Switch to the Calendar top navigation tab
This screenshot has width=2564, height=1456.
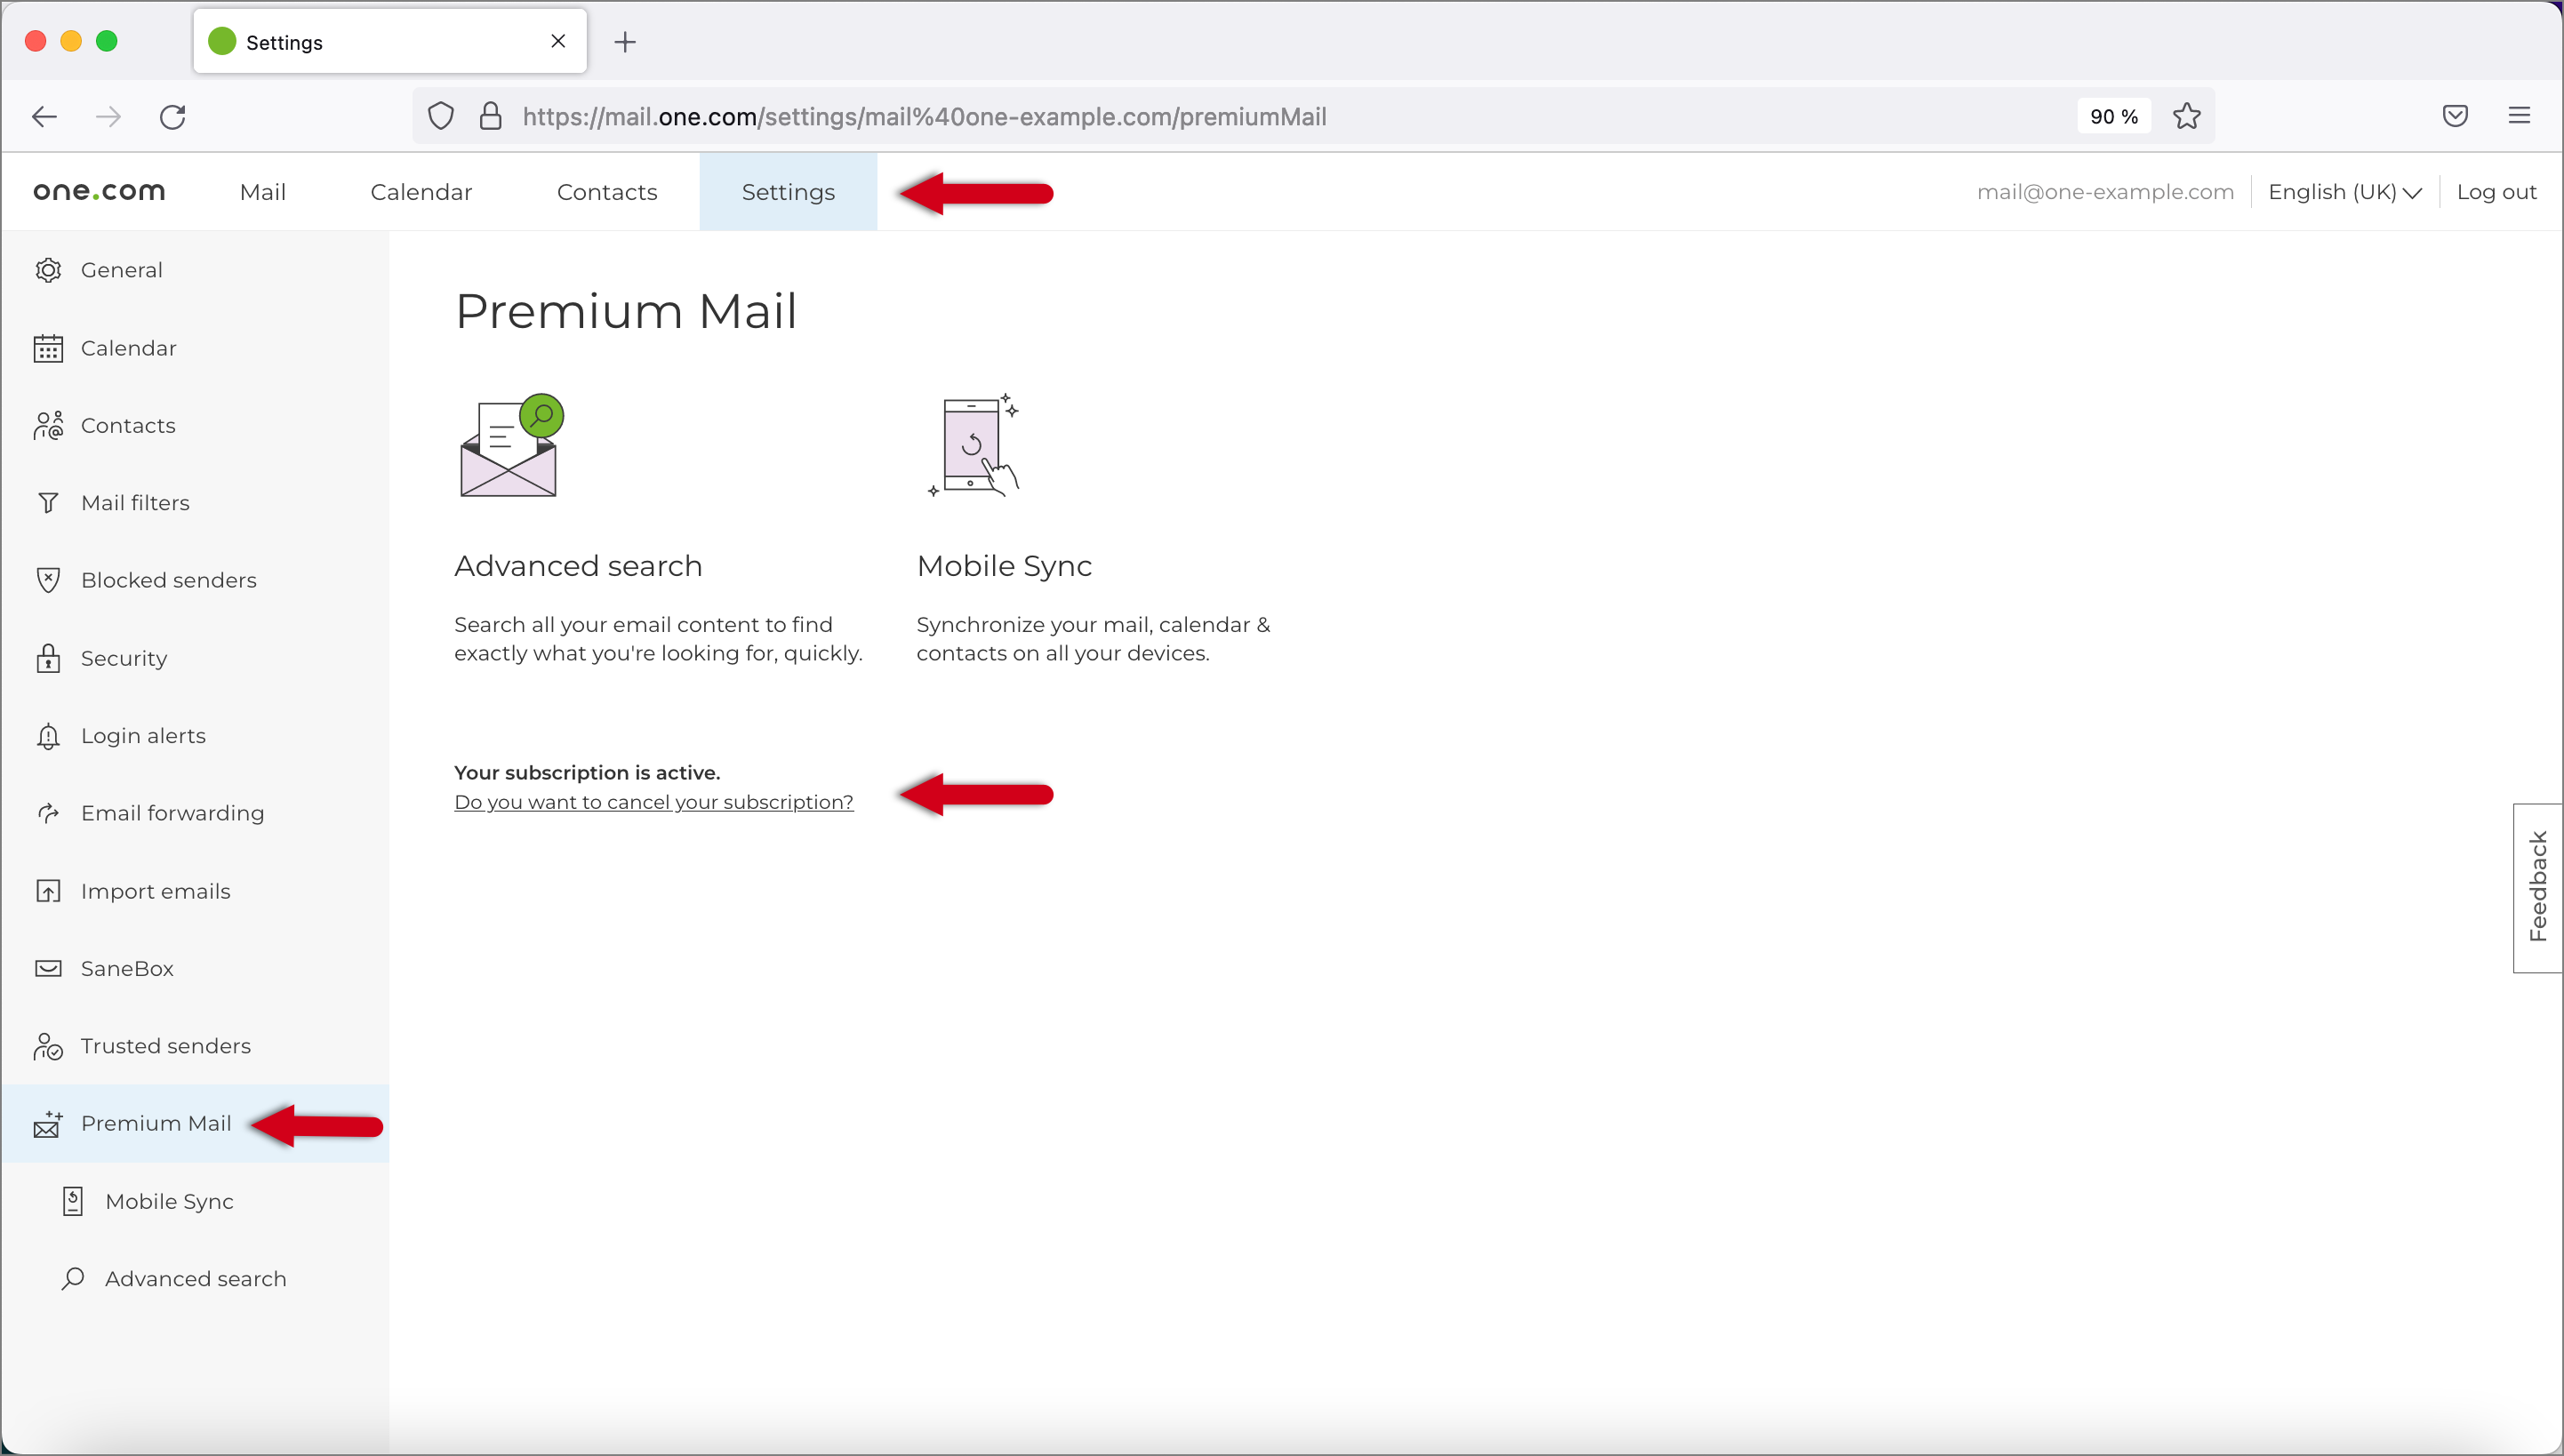coord(421,192)
